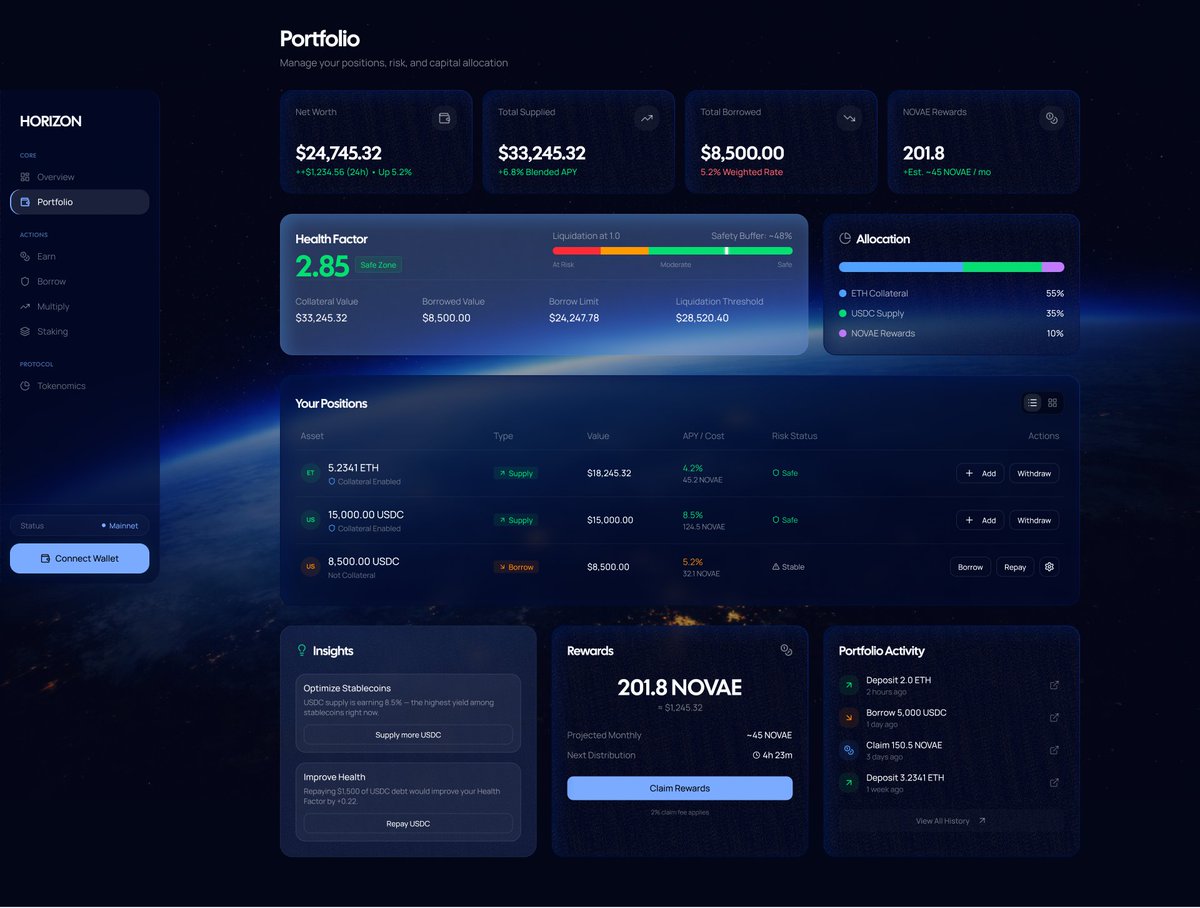Click the green arrow icon beside Deposit 2.0 ETH
Viewport: 1200px width, 908px height.
click(x=848, y=685)
